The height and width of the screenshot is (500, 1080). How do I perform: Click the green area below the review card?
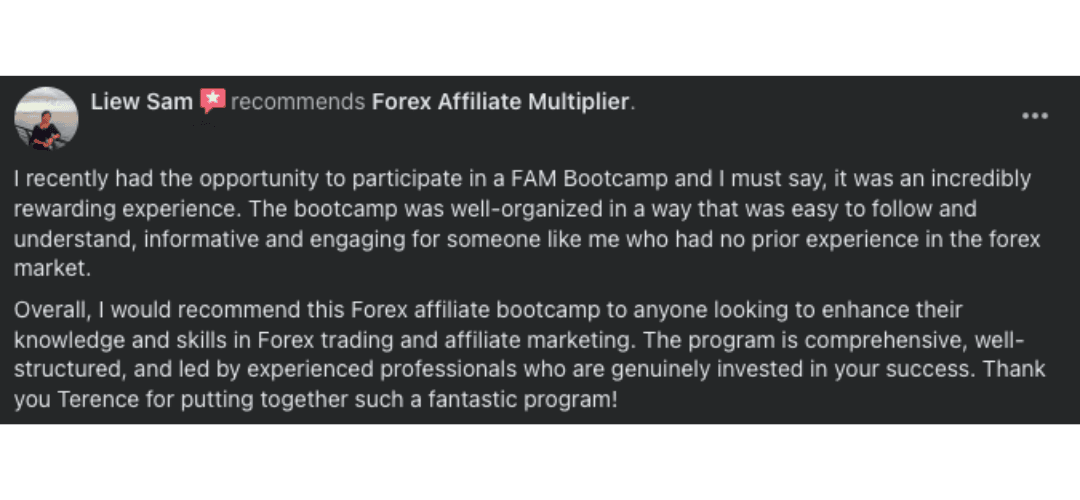(540, 462)
